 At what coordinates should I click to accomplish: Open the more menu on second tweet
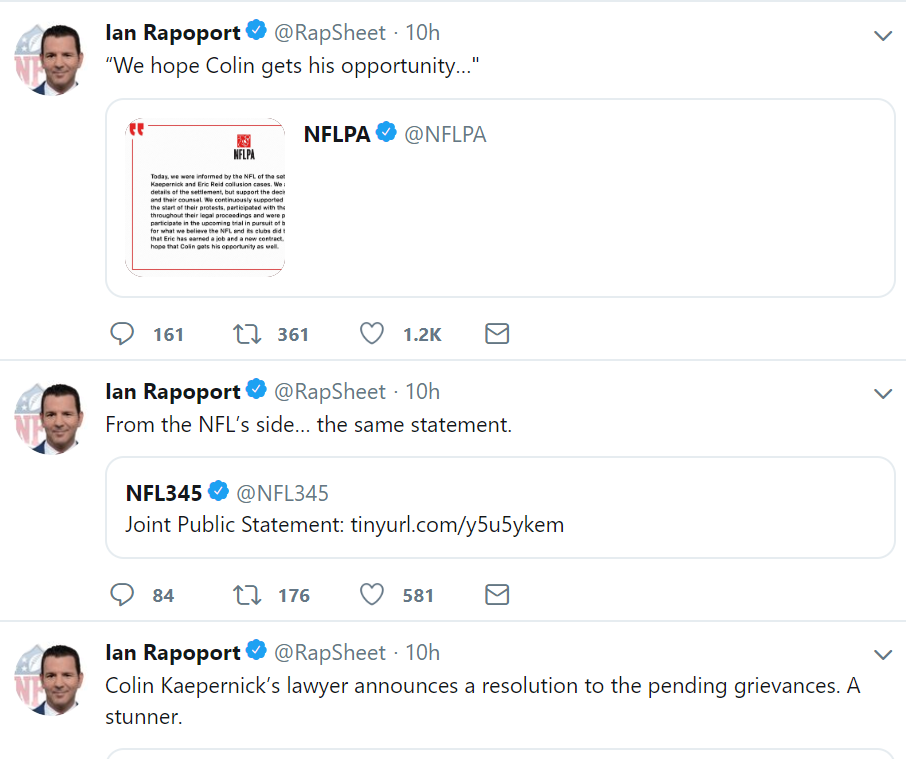(x=882, y=394)
